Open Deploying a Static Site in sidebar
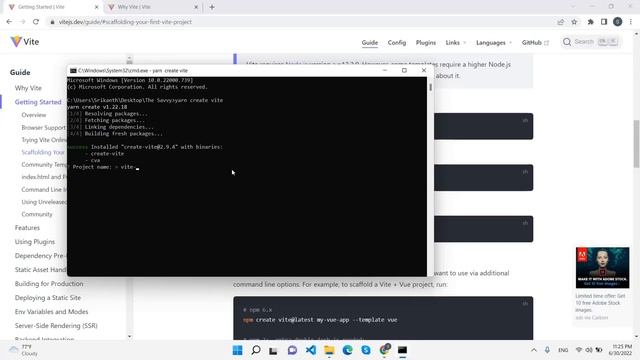Image resolution: width=640 pixels, height=360 pixels. pyautogui.click(x=48, y=298)
